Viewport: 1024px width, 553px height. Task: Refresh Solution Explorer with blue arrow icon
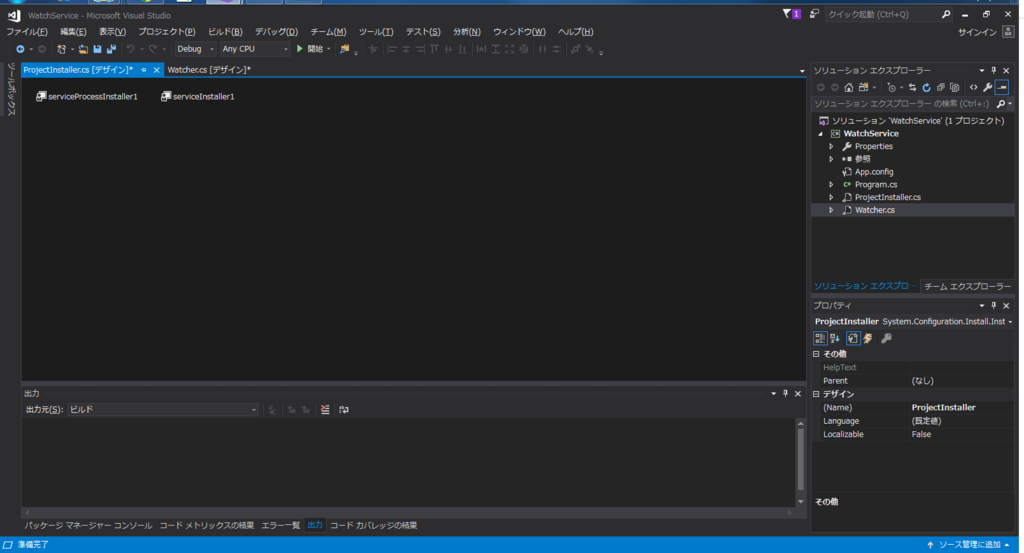pyautogui.click(x=926, y=87)
